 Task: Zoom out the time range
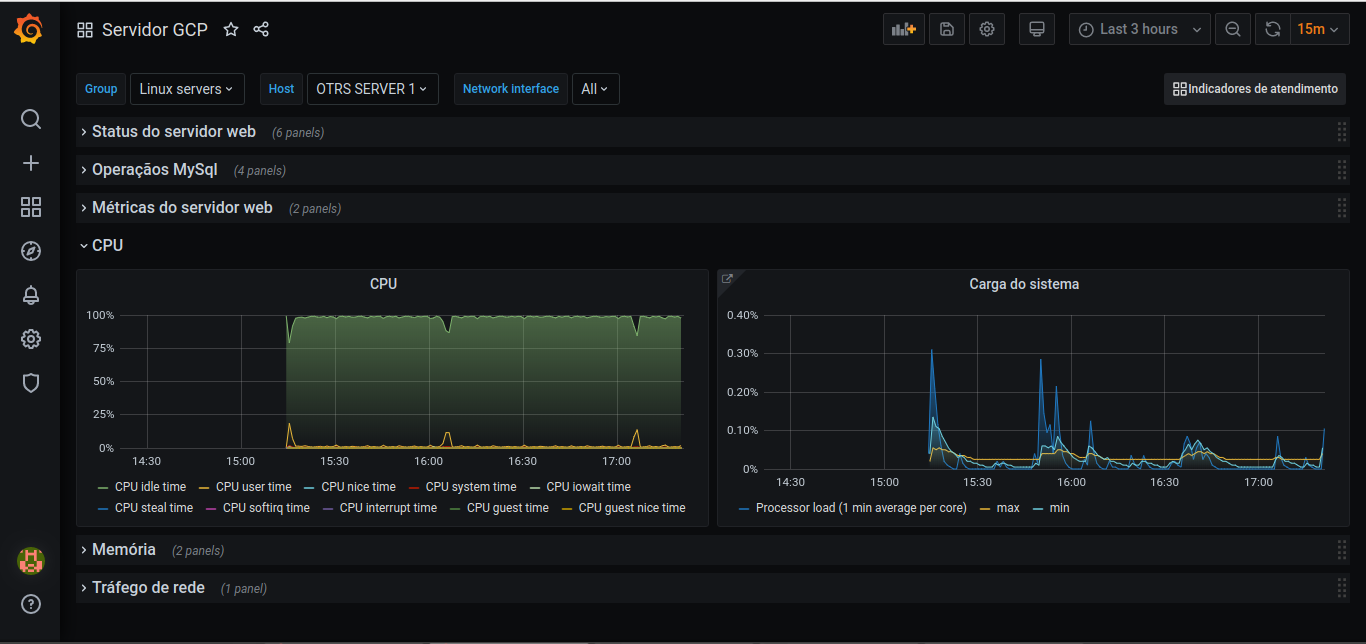point(1232,28)
